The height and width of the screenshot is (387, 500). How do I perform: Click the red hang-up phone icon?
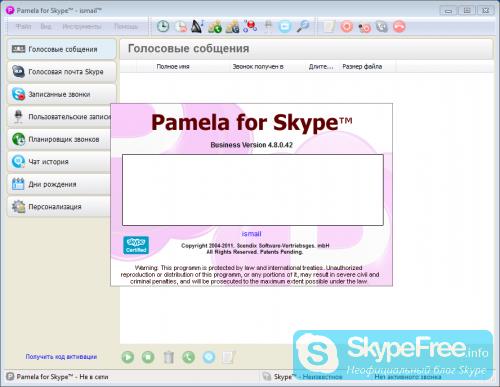399,27
